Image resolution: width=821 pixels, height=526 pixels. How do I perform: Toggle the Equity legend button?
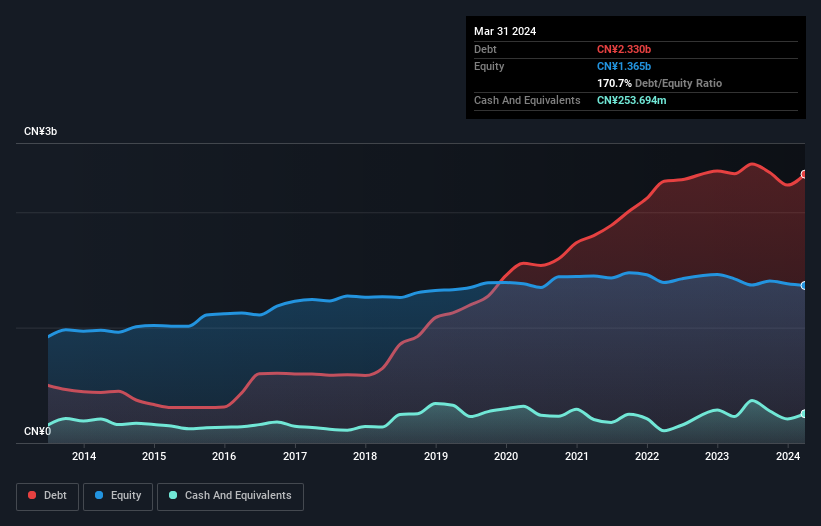click(118, 496)
